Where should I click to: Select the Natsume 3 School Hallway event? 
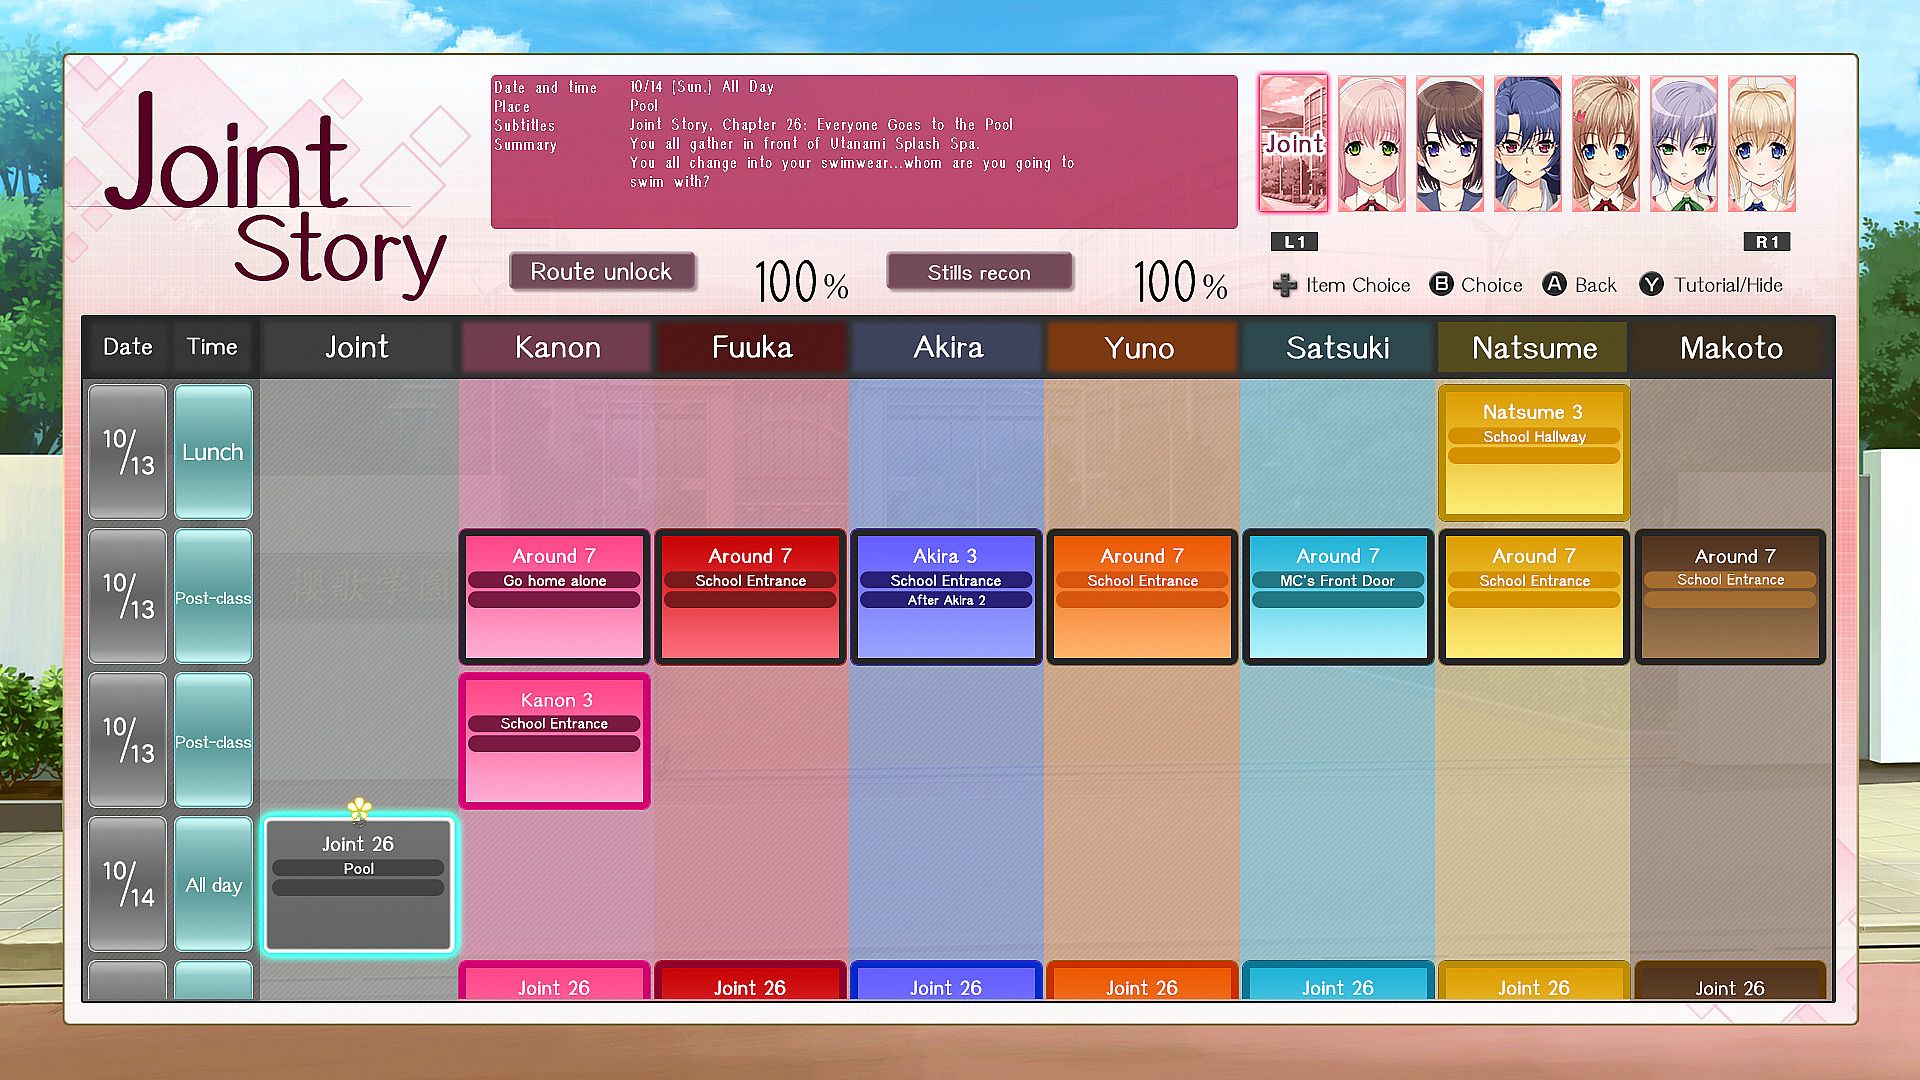[x=1533, y=452]
